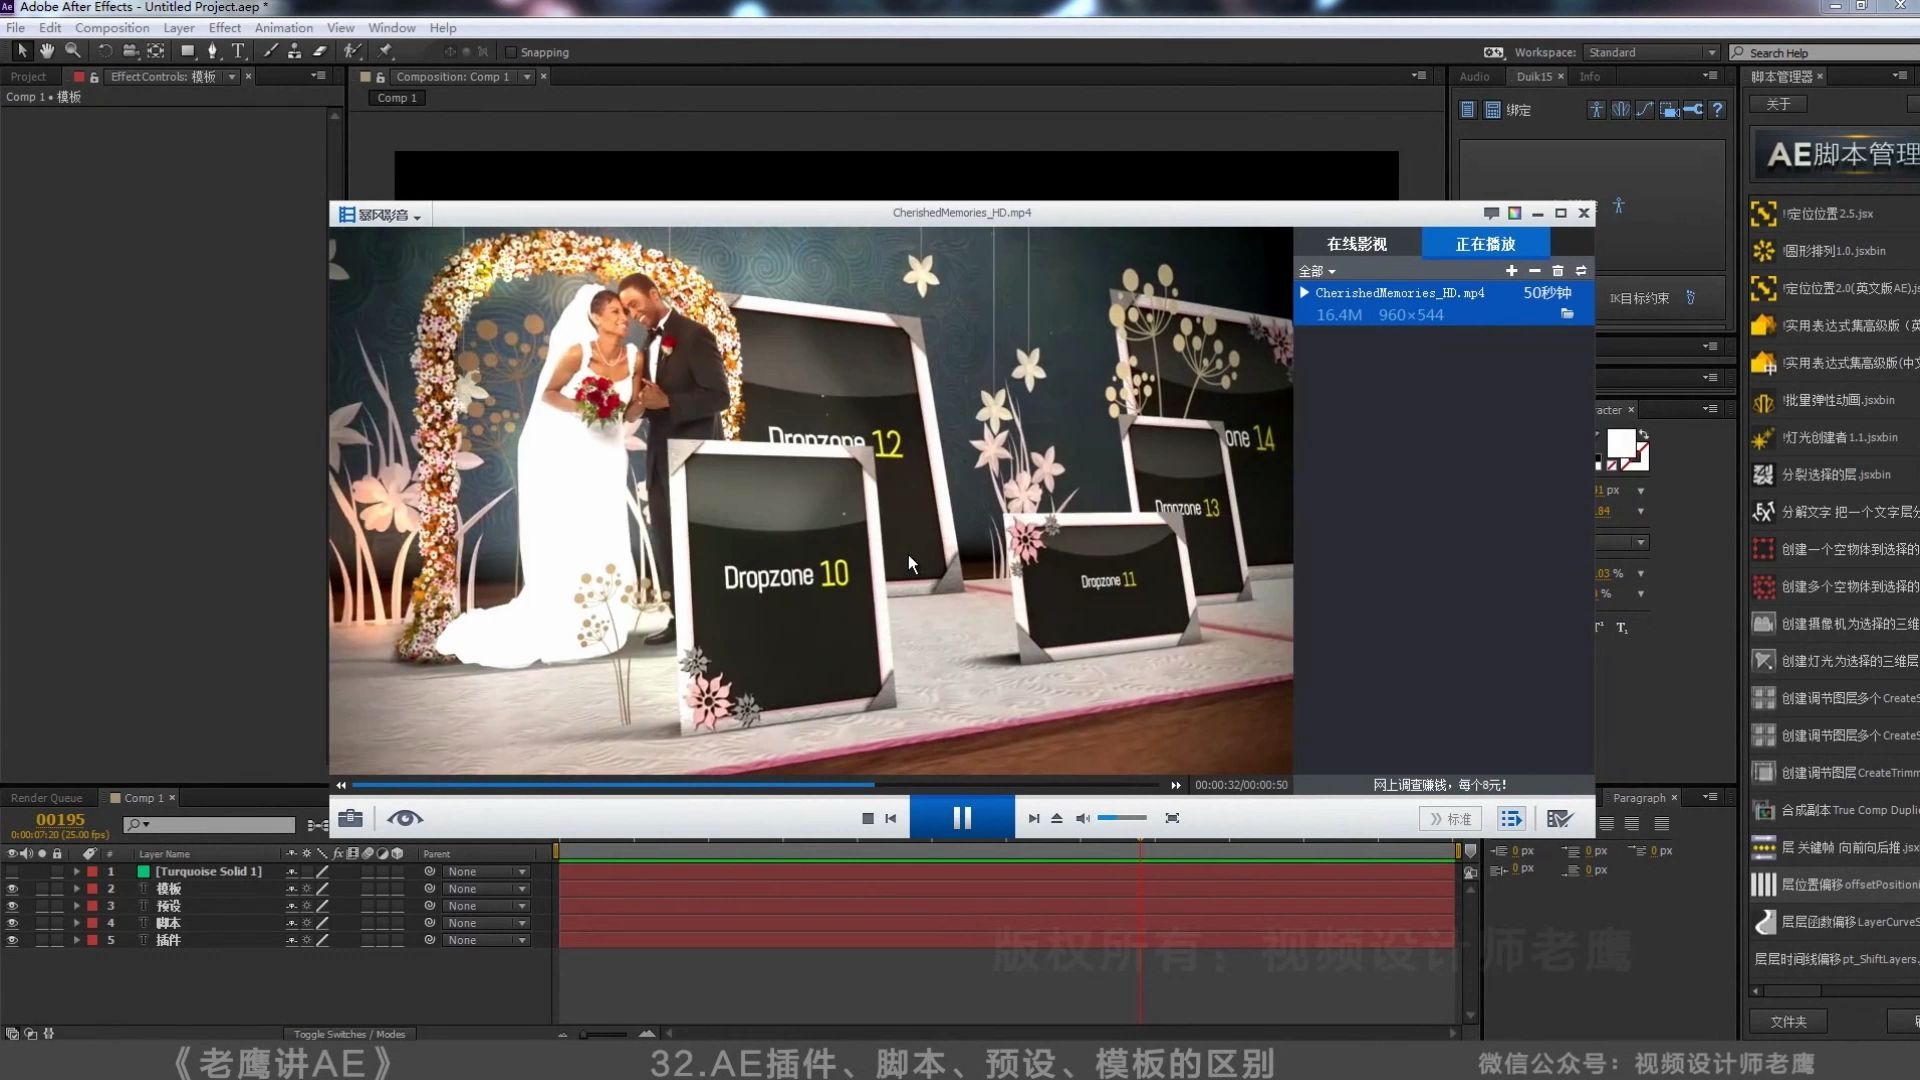Screen dimensions: 1920x1080
Task: Click the Shape tool in toolbar
Action: point(186,50)
